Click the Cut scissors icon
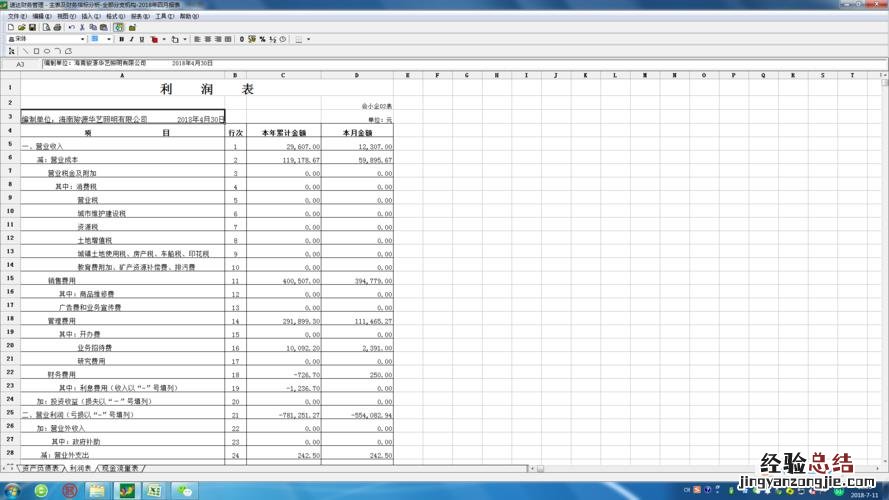 click(82, 27)
